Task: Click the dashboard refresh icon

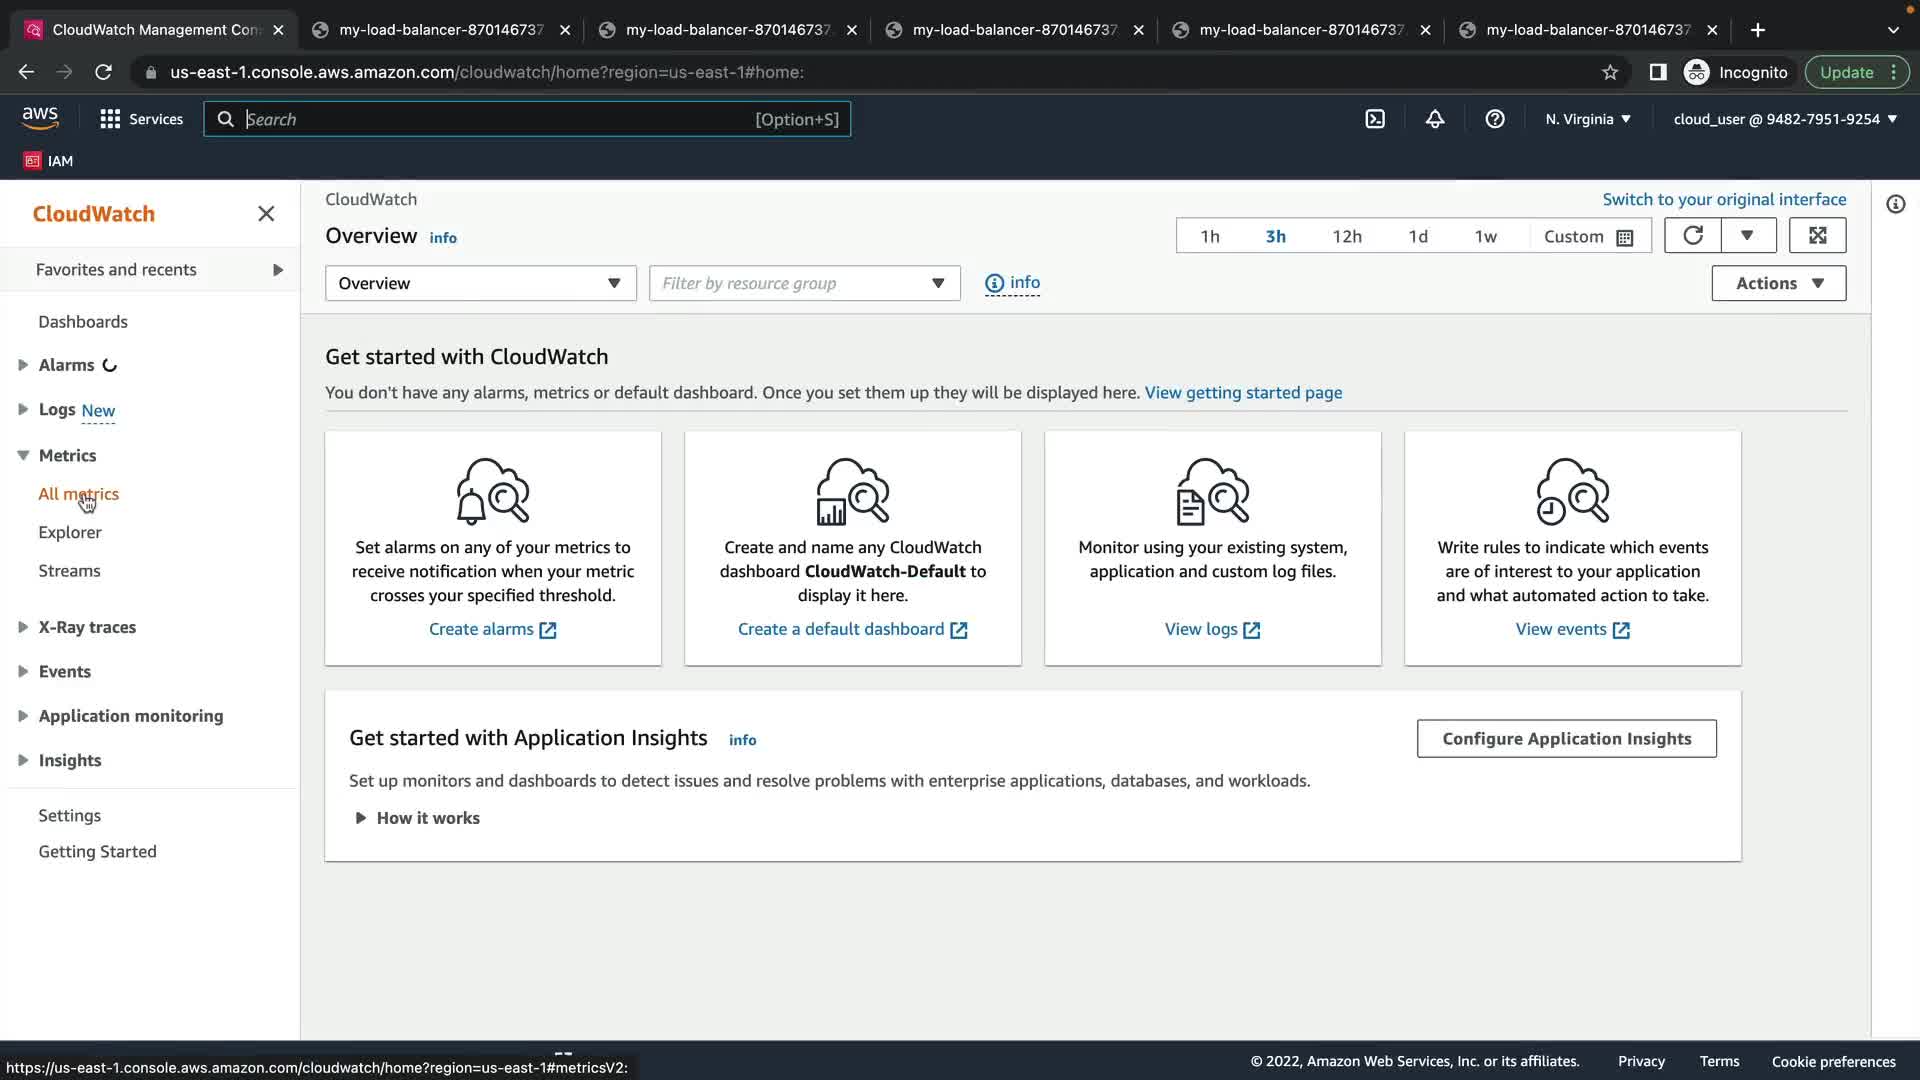Action: click(1692, 236)
